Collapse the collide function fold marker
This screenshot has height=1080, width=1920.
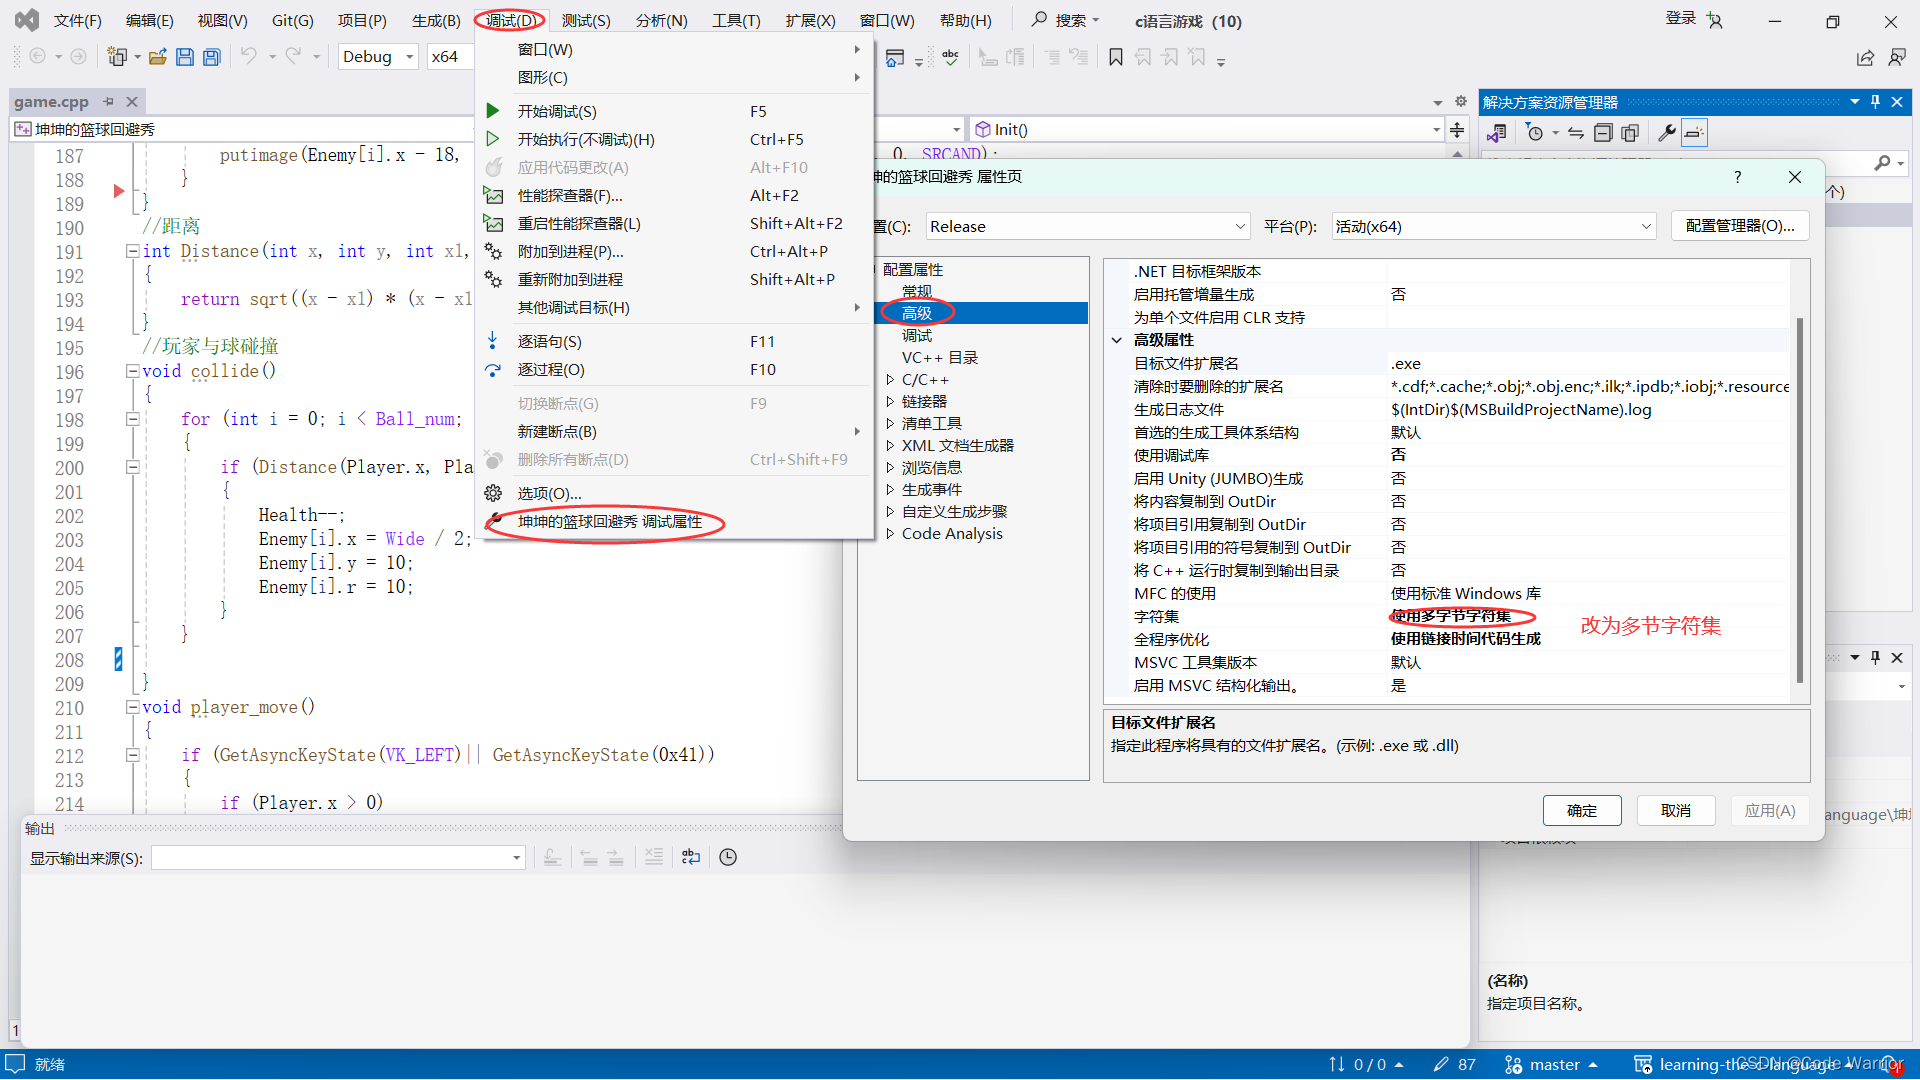click(132, 371)
